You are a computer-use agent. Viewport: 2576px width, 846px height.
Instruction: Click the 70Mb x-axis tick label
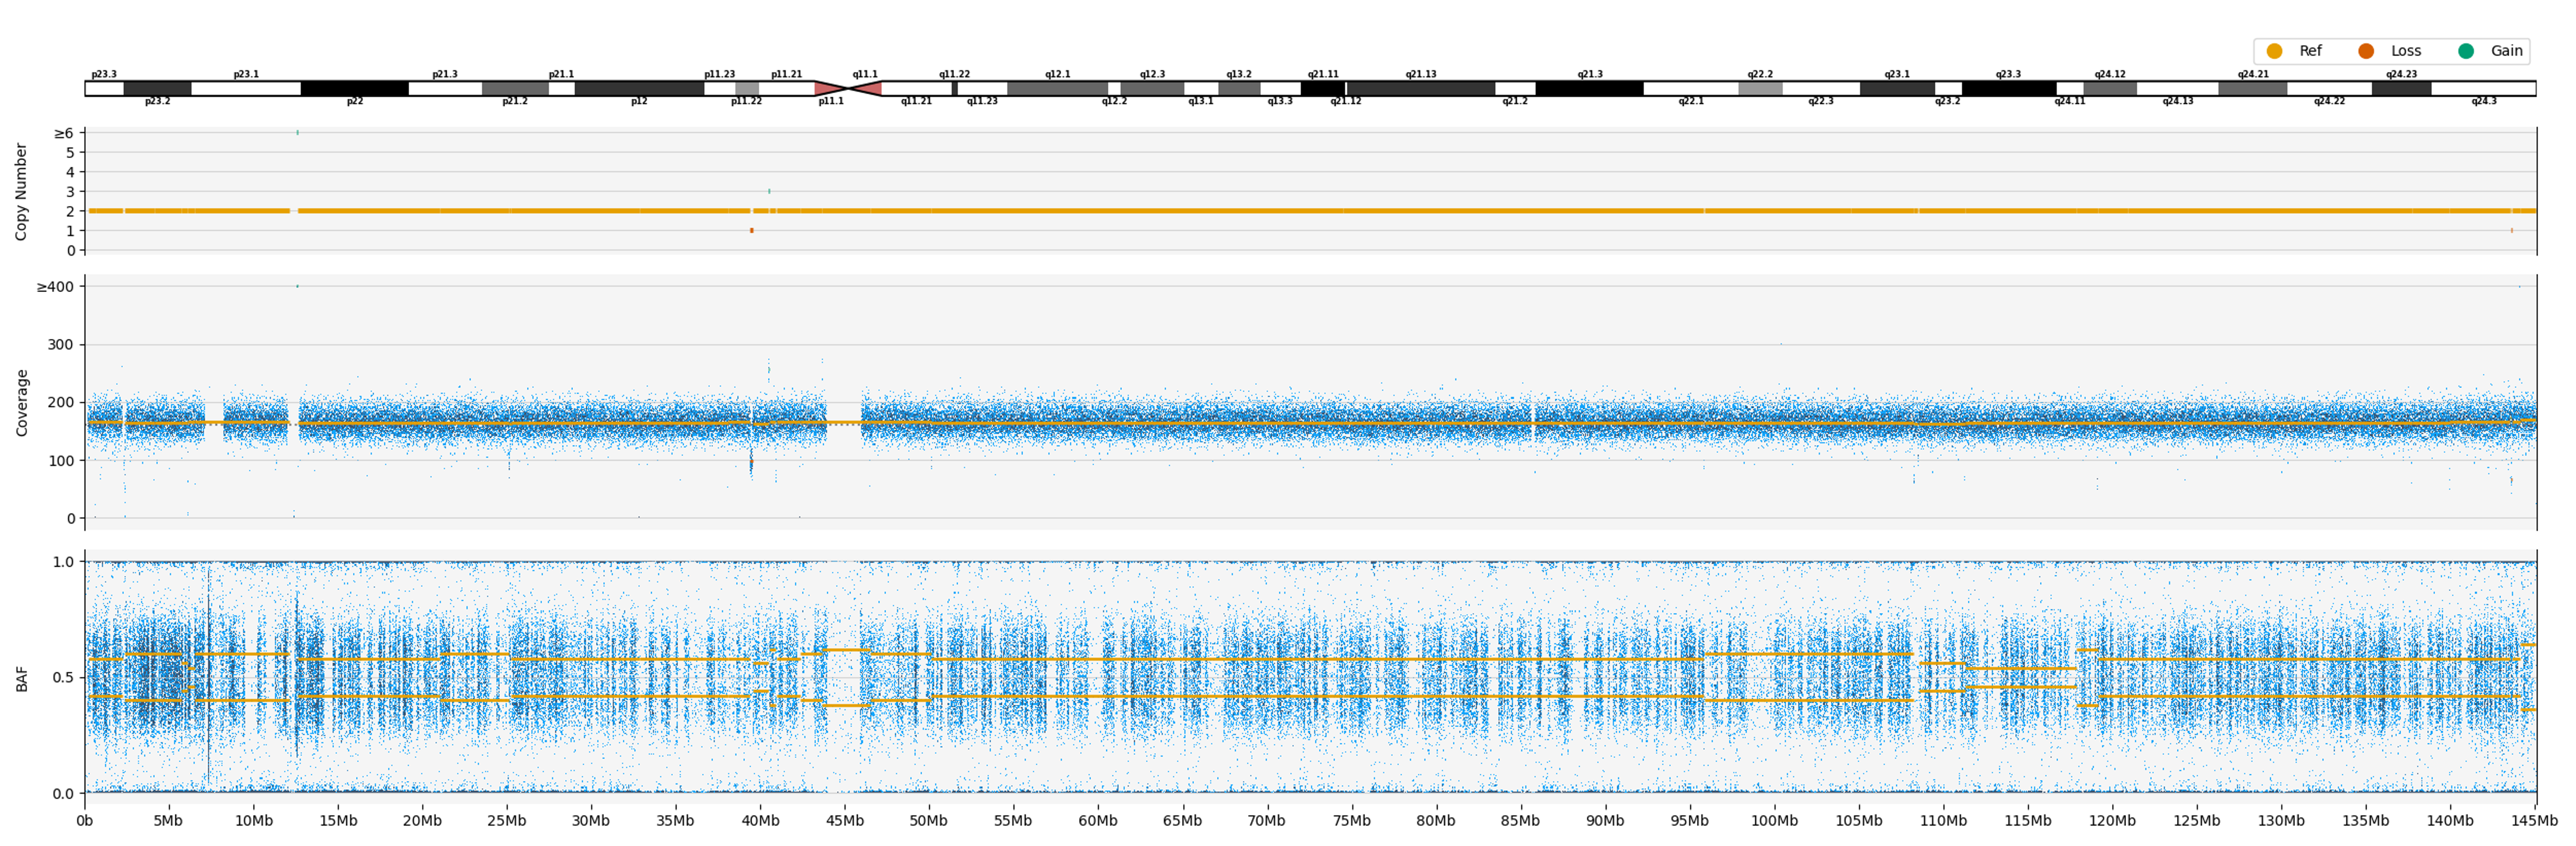click(x=1266, y=821)
